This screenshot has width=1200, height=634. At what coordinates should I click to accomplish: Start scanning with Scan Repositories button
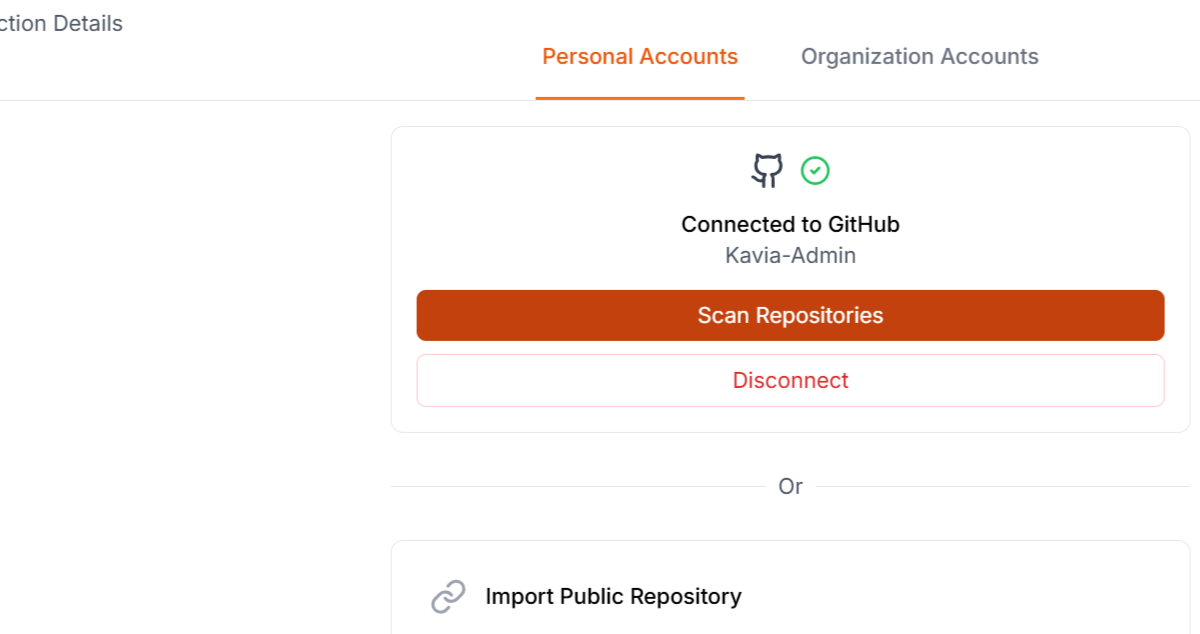point(790,316)
